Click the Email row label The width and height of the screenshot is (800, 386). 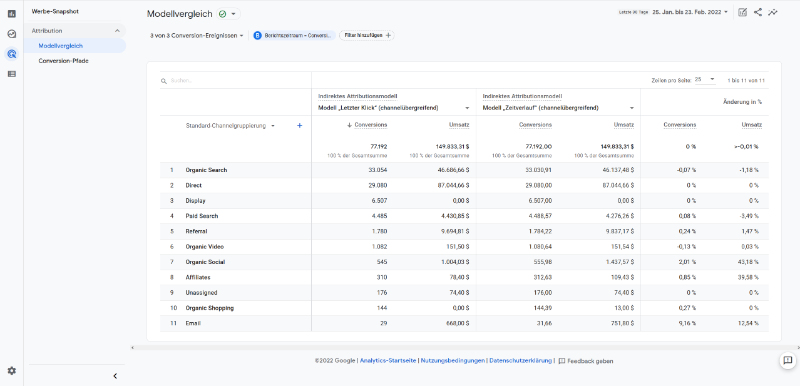coord(193,324)
